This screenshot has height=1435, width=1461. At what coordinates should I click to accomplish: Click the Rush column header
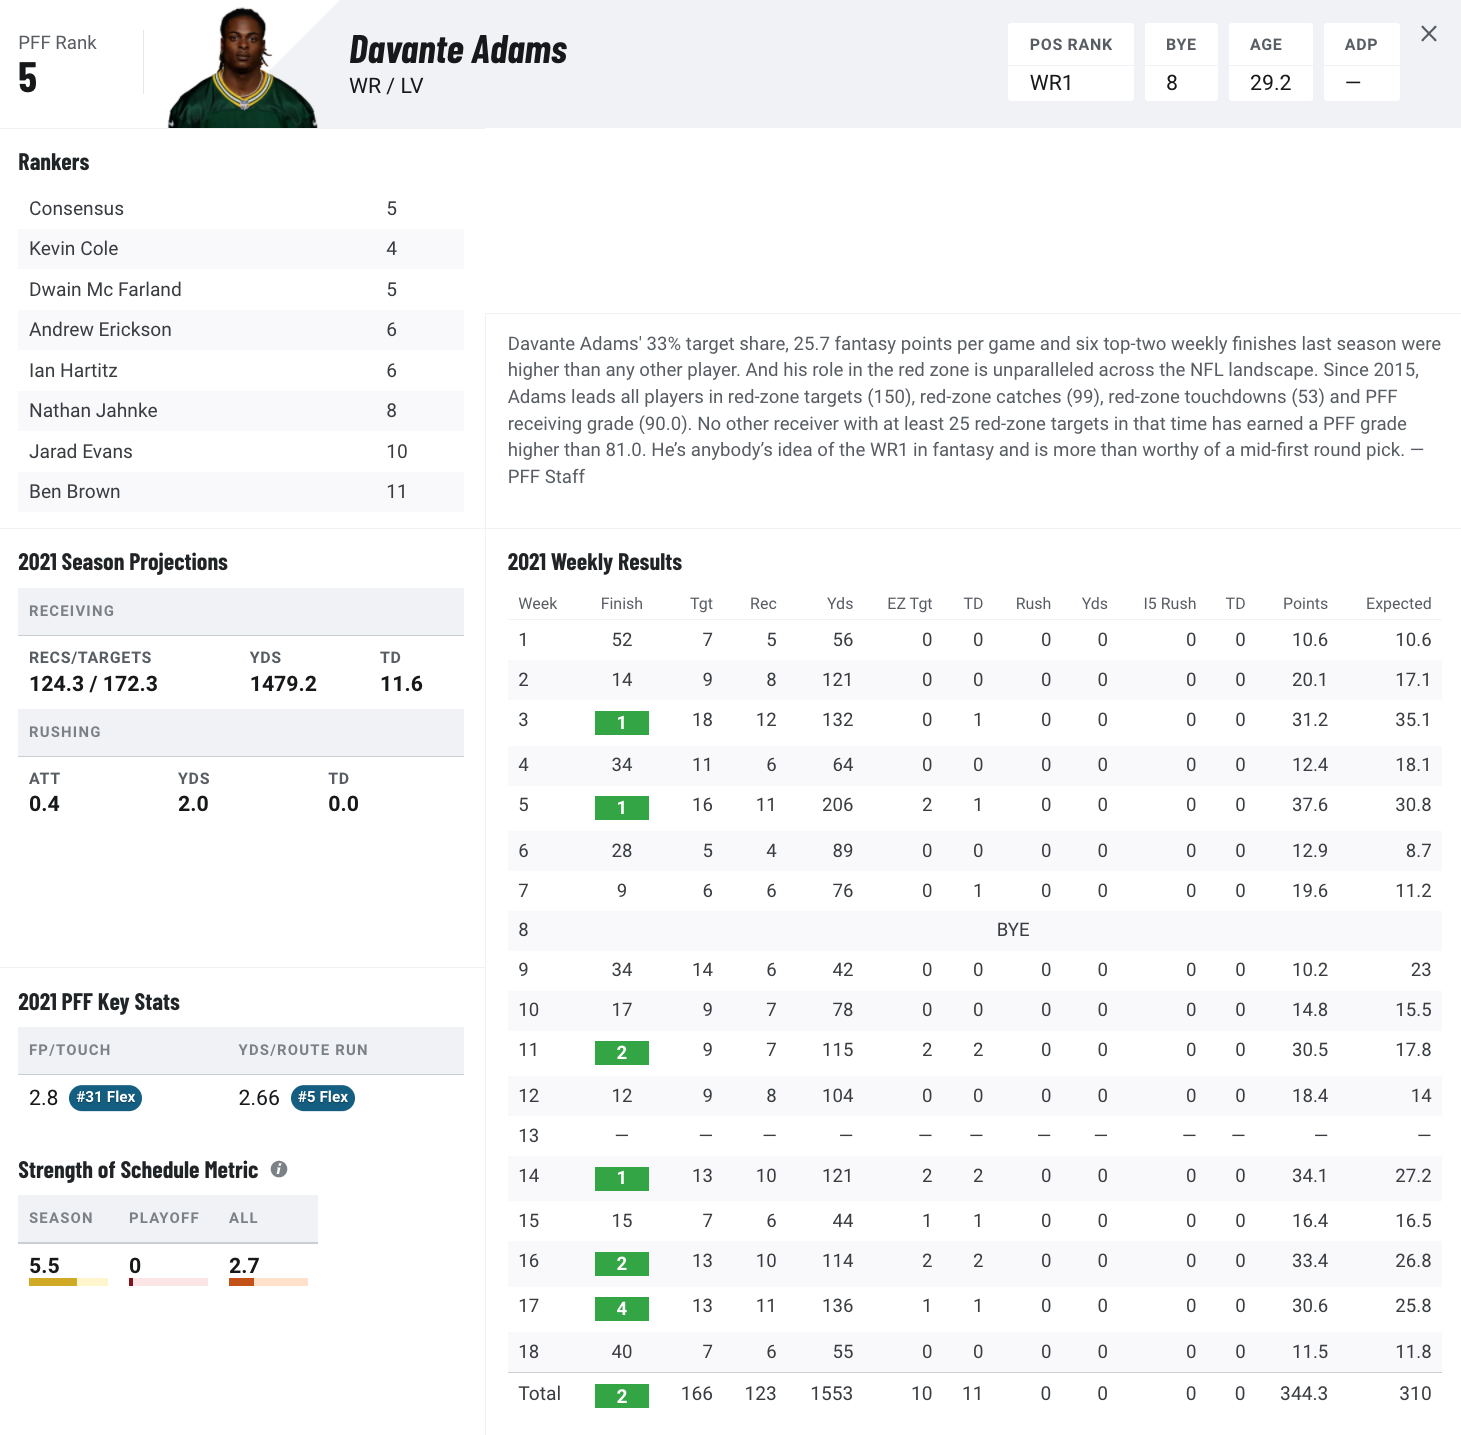click(1033, 603)
